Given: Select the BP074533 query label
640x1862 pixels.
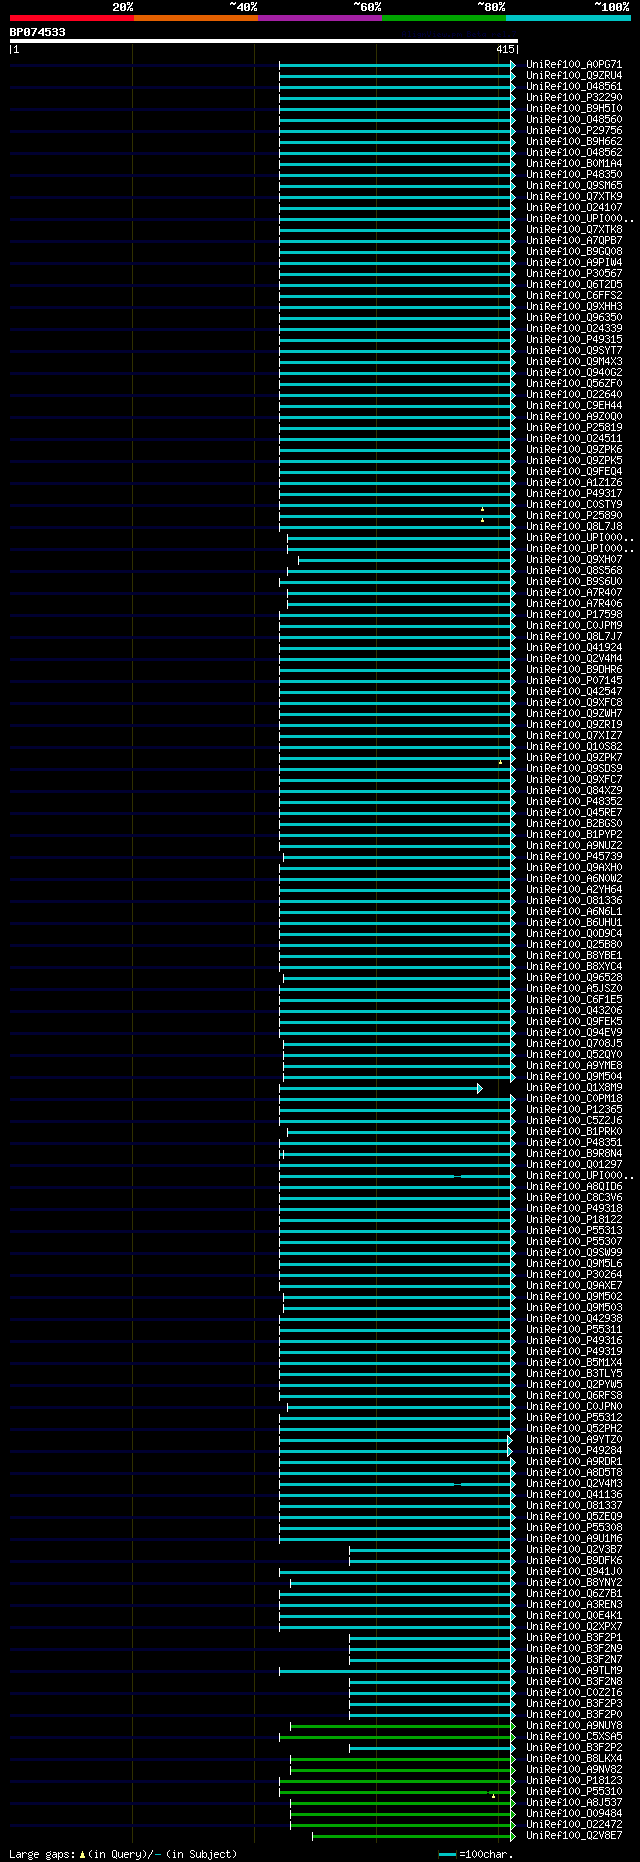Looking at the screenshot, I should [x=38, y=32].
